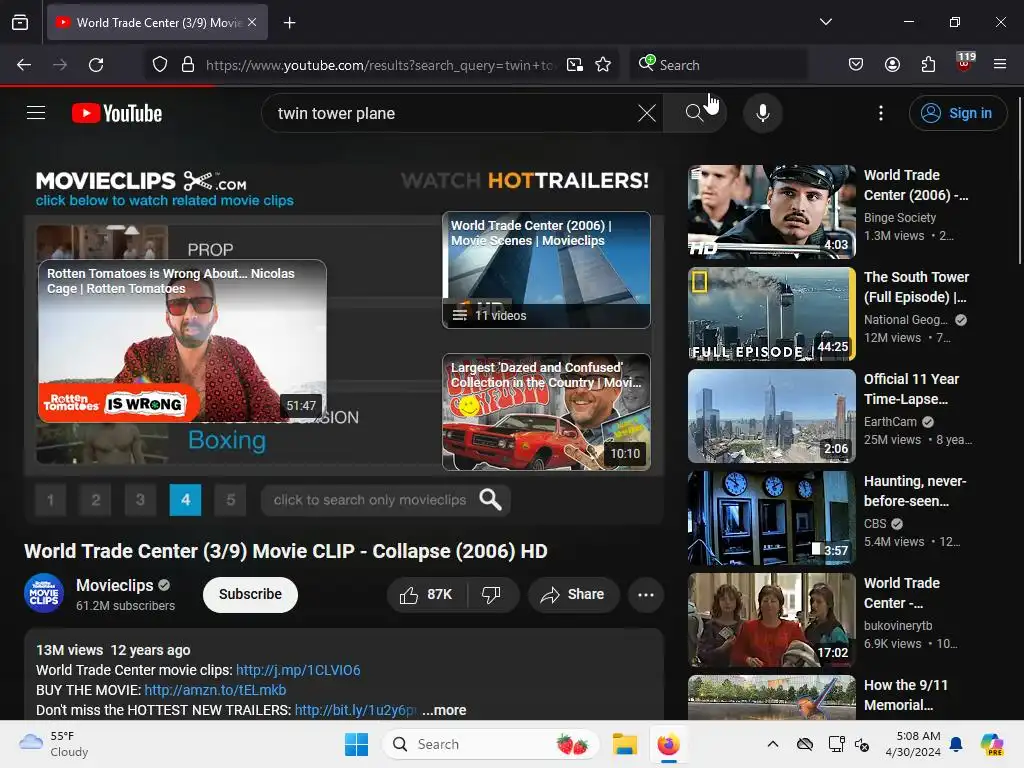Select end screen page 2
1024x768 pixels.
[96, 500]
